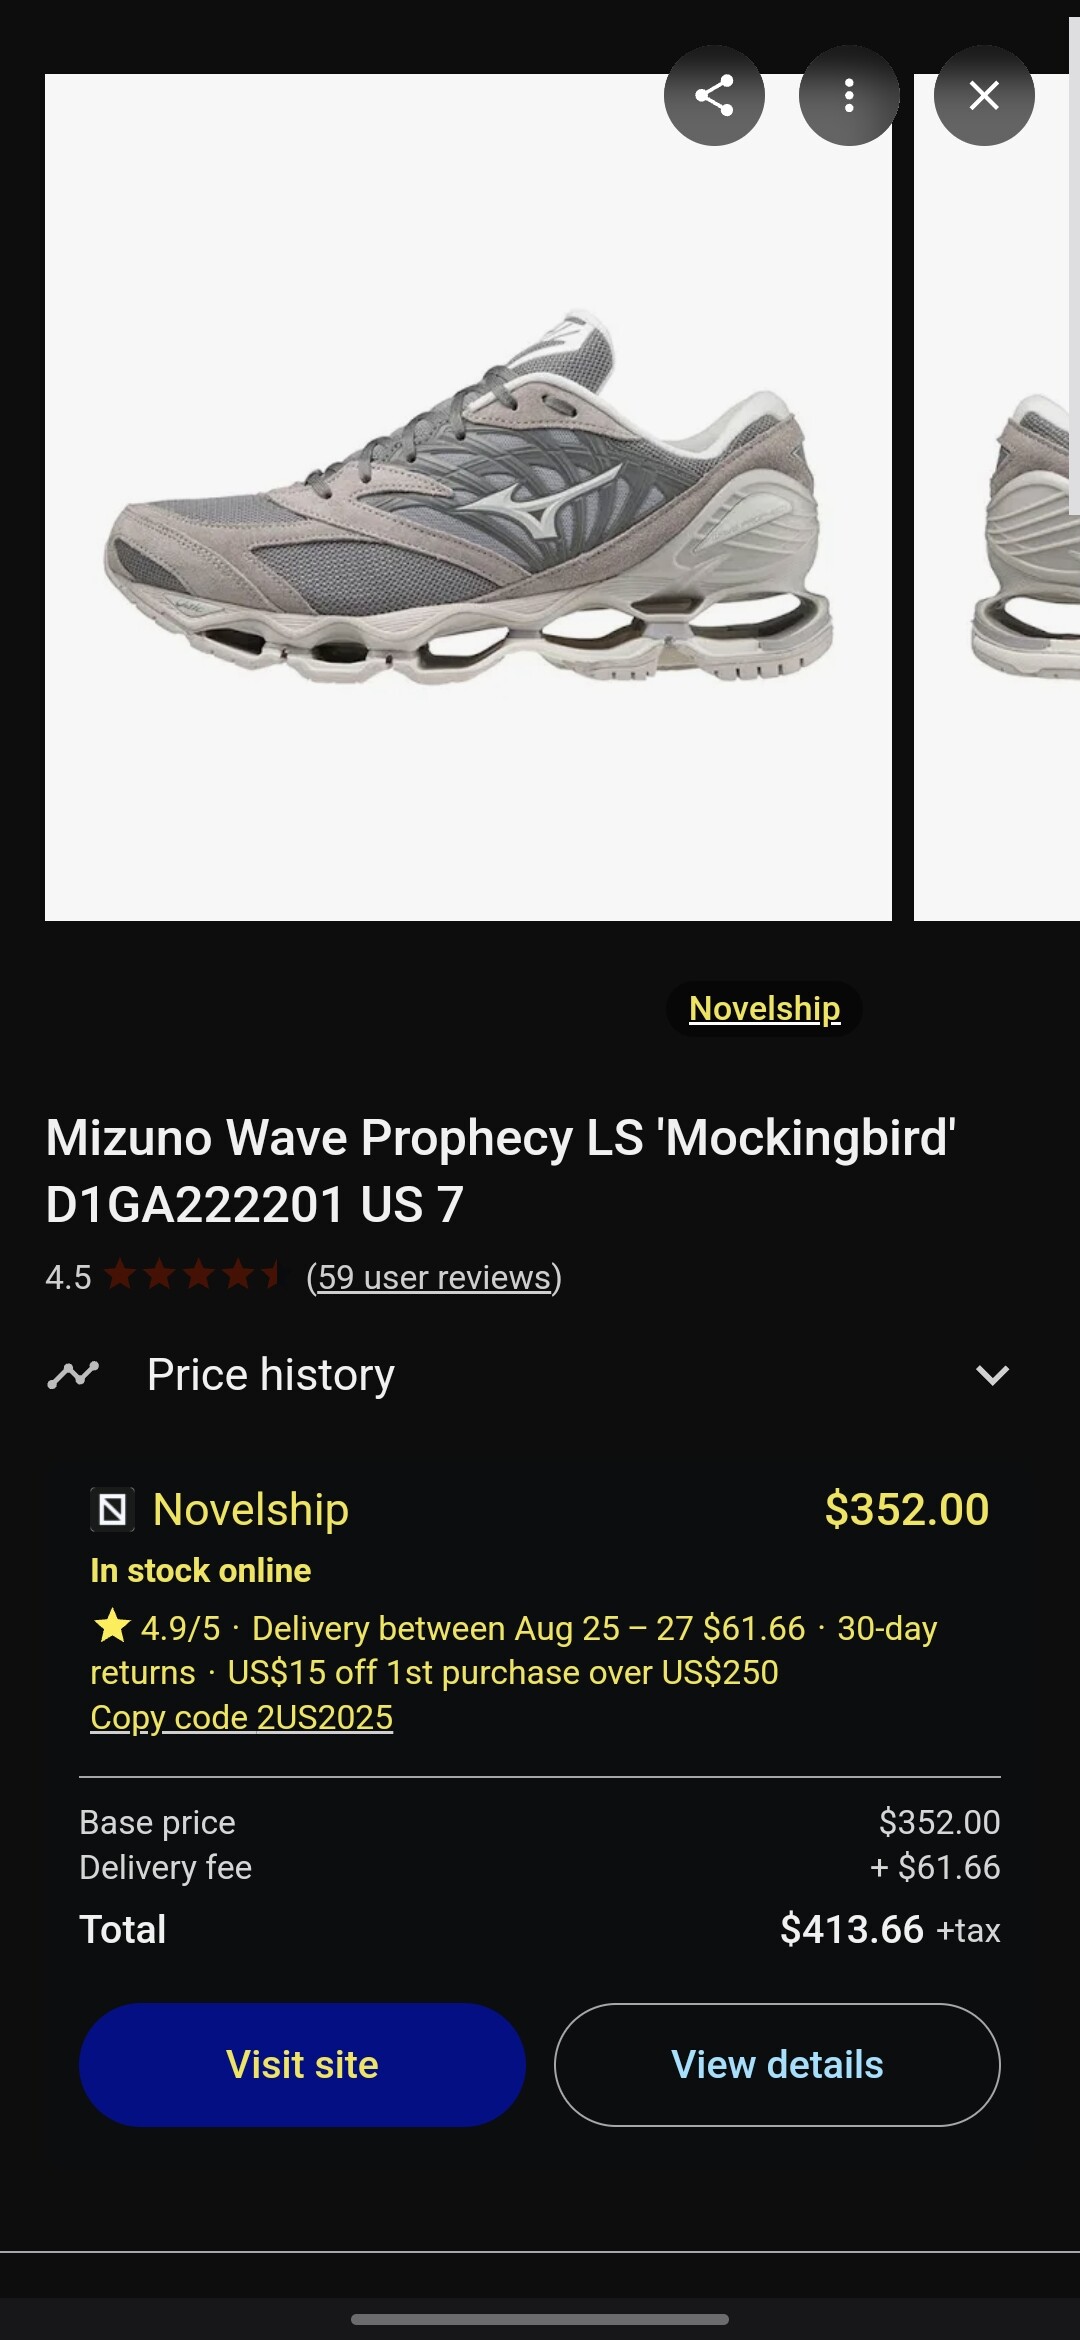
Task: Expand Price history with the chevron
Action: (x=992, y=1375)
